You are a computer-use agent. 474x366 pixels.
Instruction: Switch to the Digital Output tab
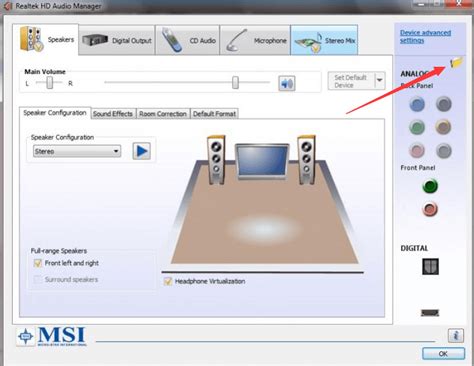click(x=117, y=40)
